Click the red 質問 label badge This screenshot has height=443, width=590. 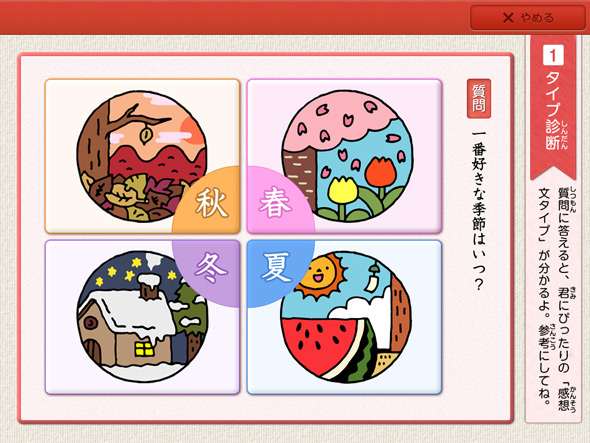[479, 99]
